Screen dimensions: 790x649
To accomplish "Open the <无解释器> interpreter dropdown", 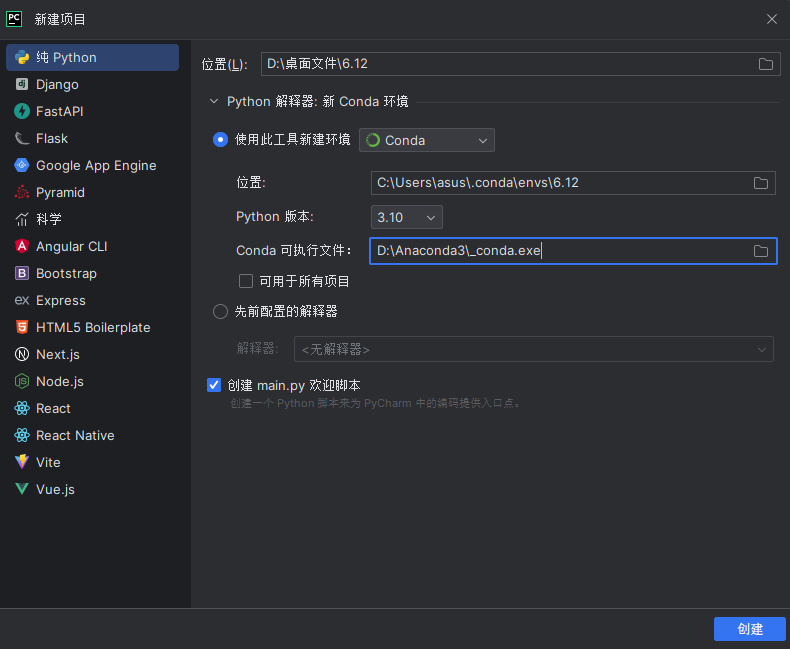I will click(534, 349).
